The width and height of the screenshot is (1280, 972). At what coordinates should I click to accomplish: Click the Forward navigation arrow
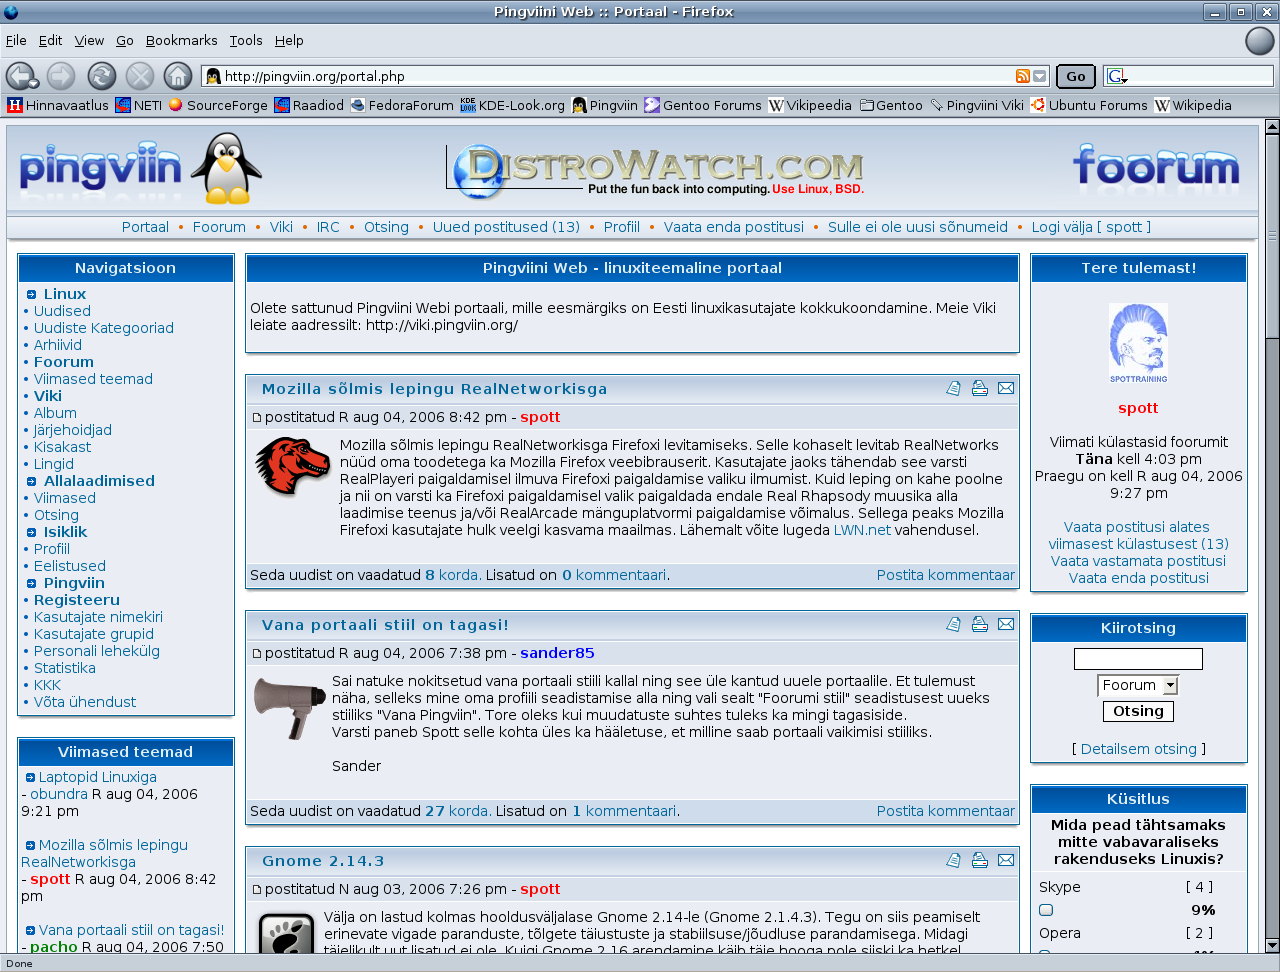61,76
